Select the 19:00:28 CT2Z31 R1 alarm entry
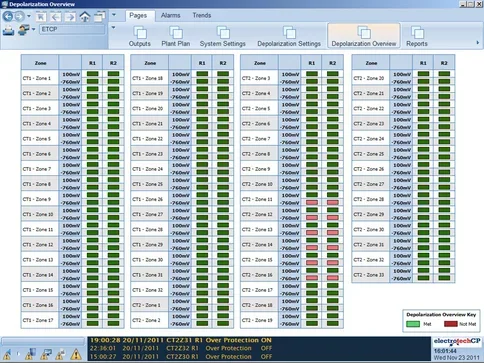484x363 pixels. coord(181,340)
